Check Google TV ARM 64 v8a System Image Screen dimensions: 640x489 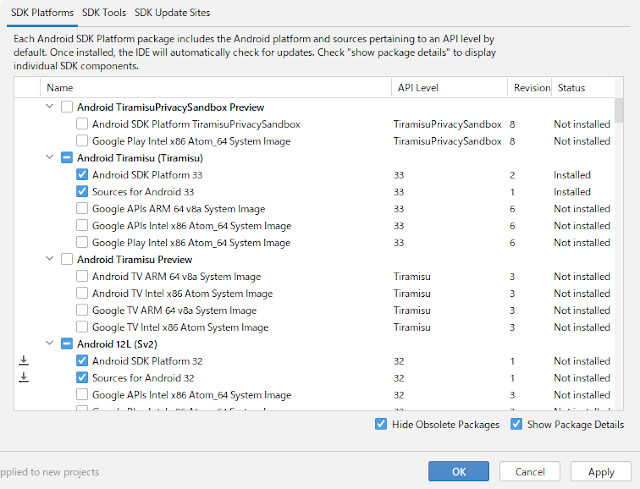pos(82,310)
